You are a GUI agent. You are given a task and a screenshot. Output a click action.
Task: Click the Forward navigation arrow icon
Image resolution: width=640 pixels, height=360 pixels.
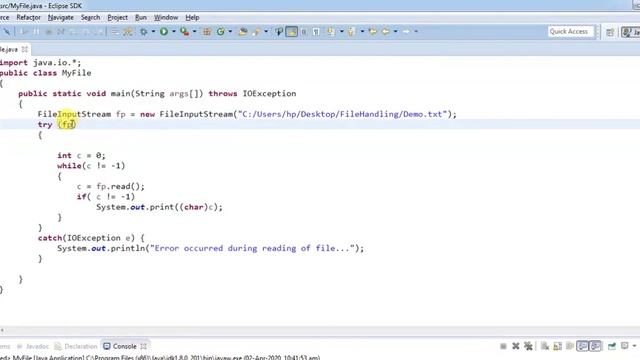406,31
